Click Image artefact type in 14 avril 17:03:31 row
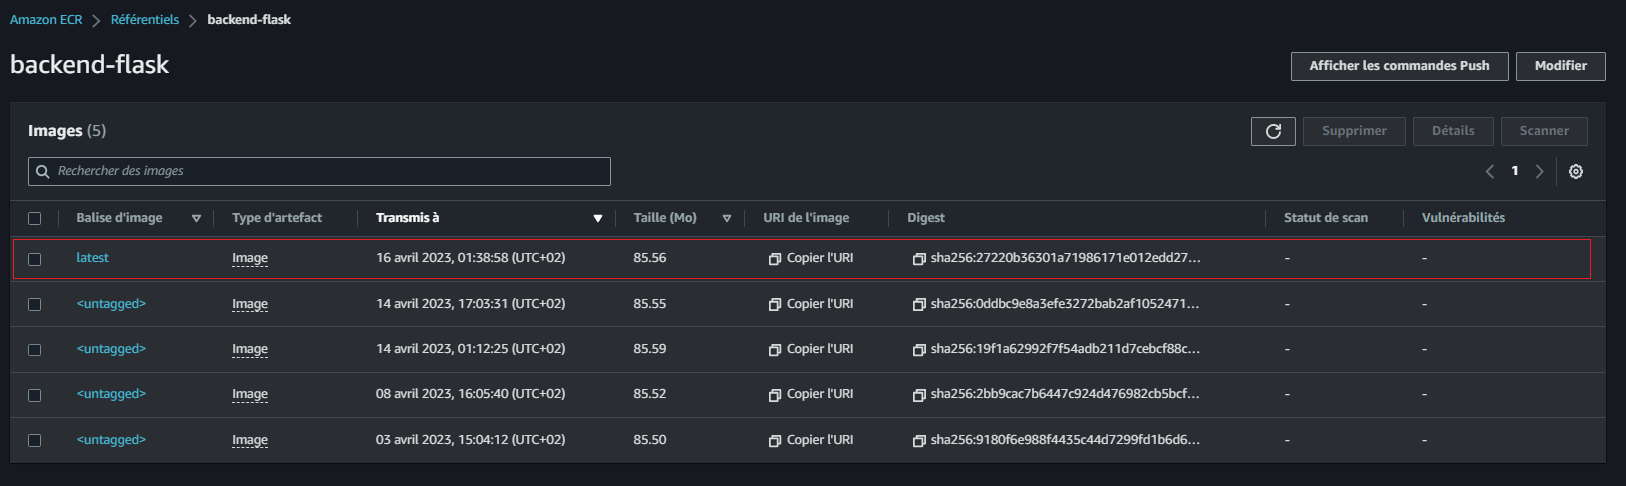This screenshot has height=486, width=1626. click(x=250, y=304)
